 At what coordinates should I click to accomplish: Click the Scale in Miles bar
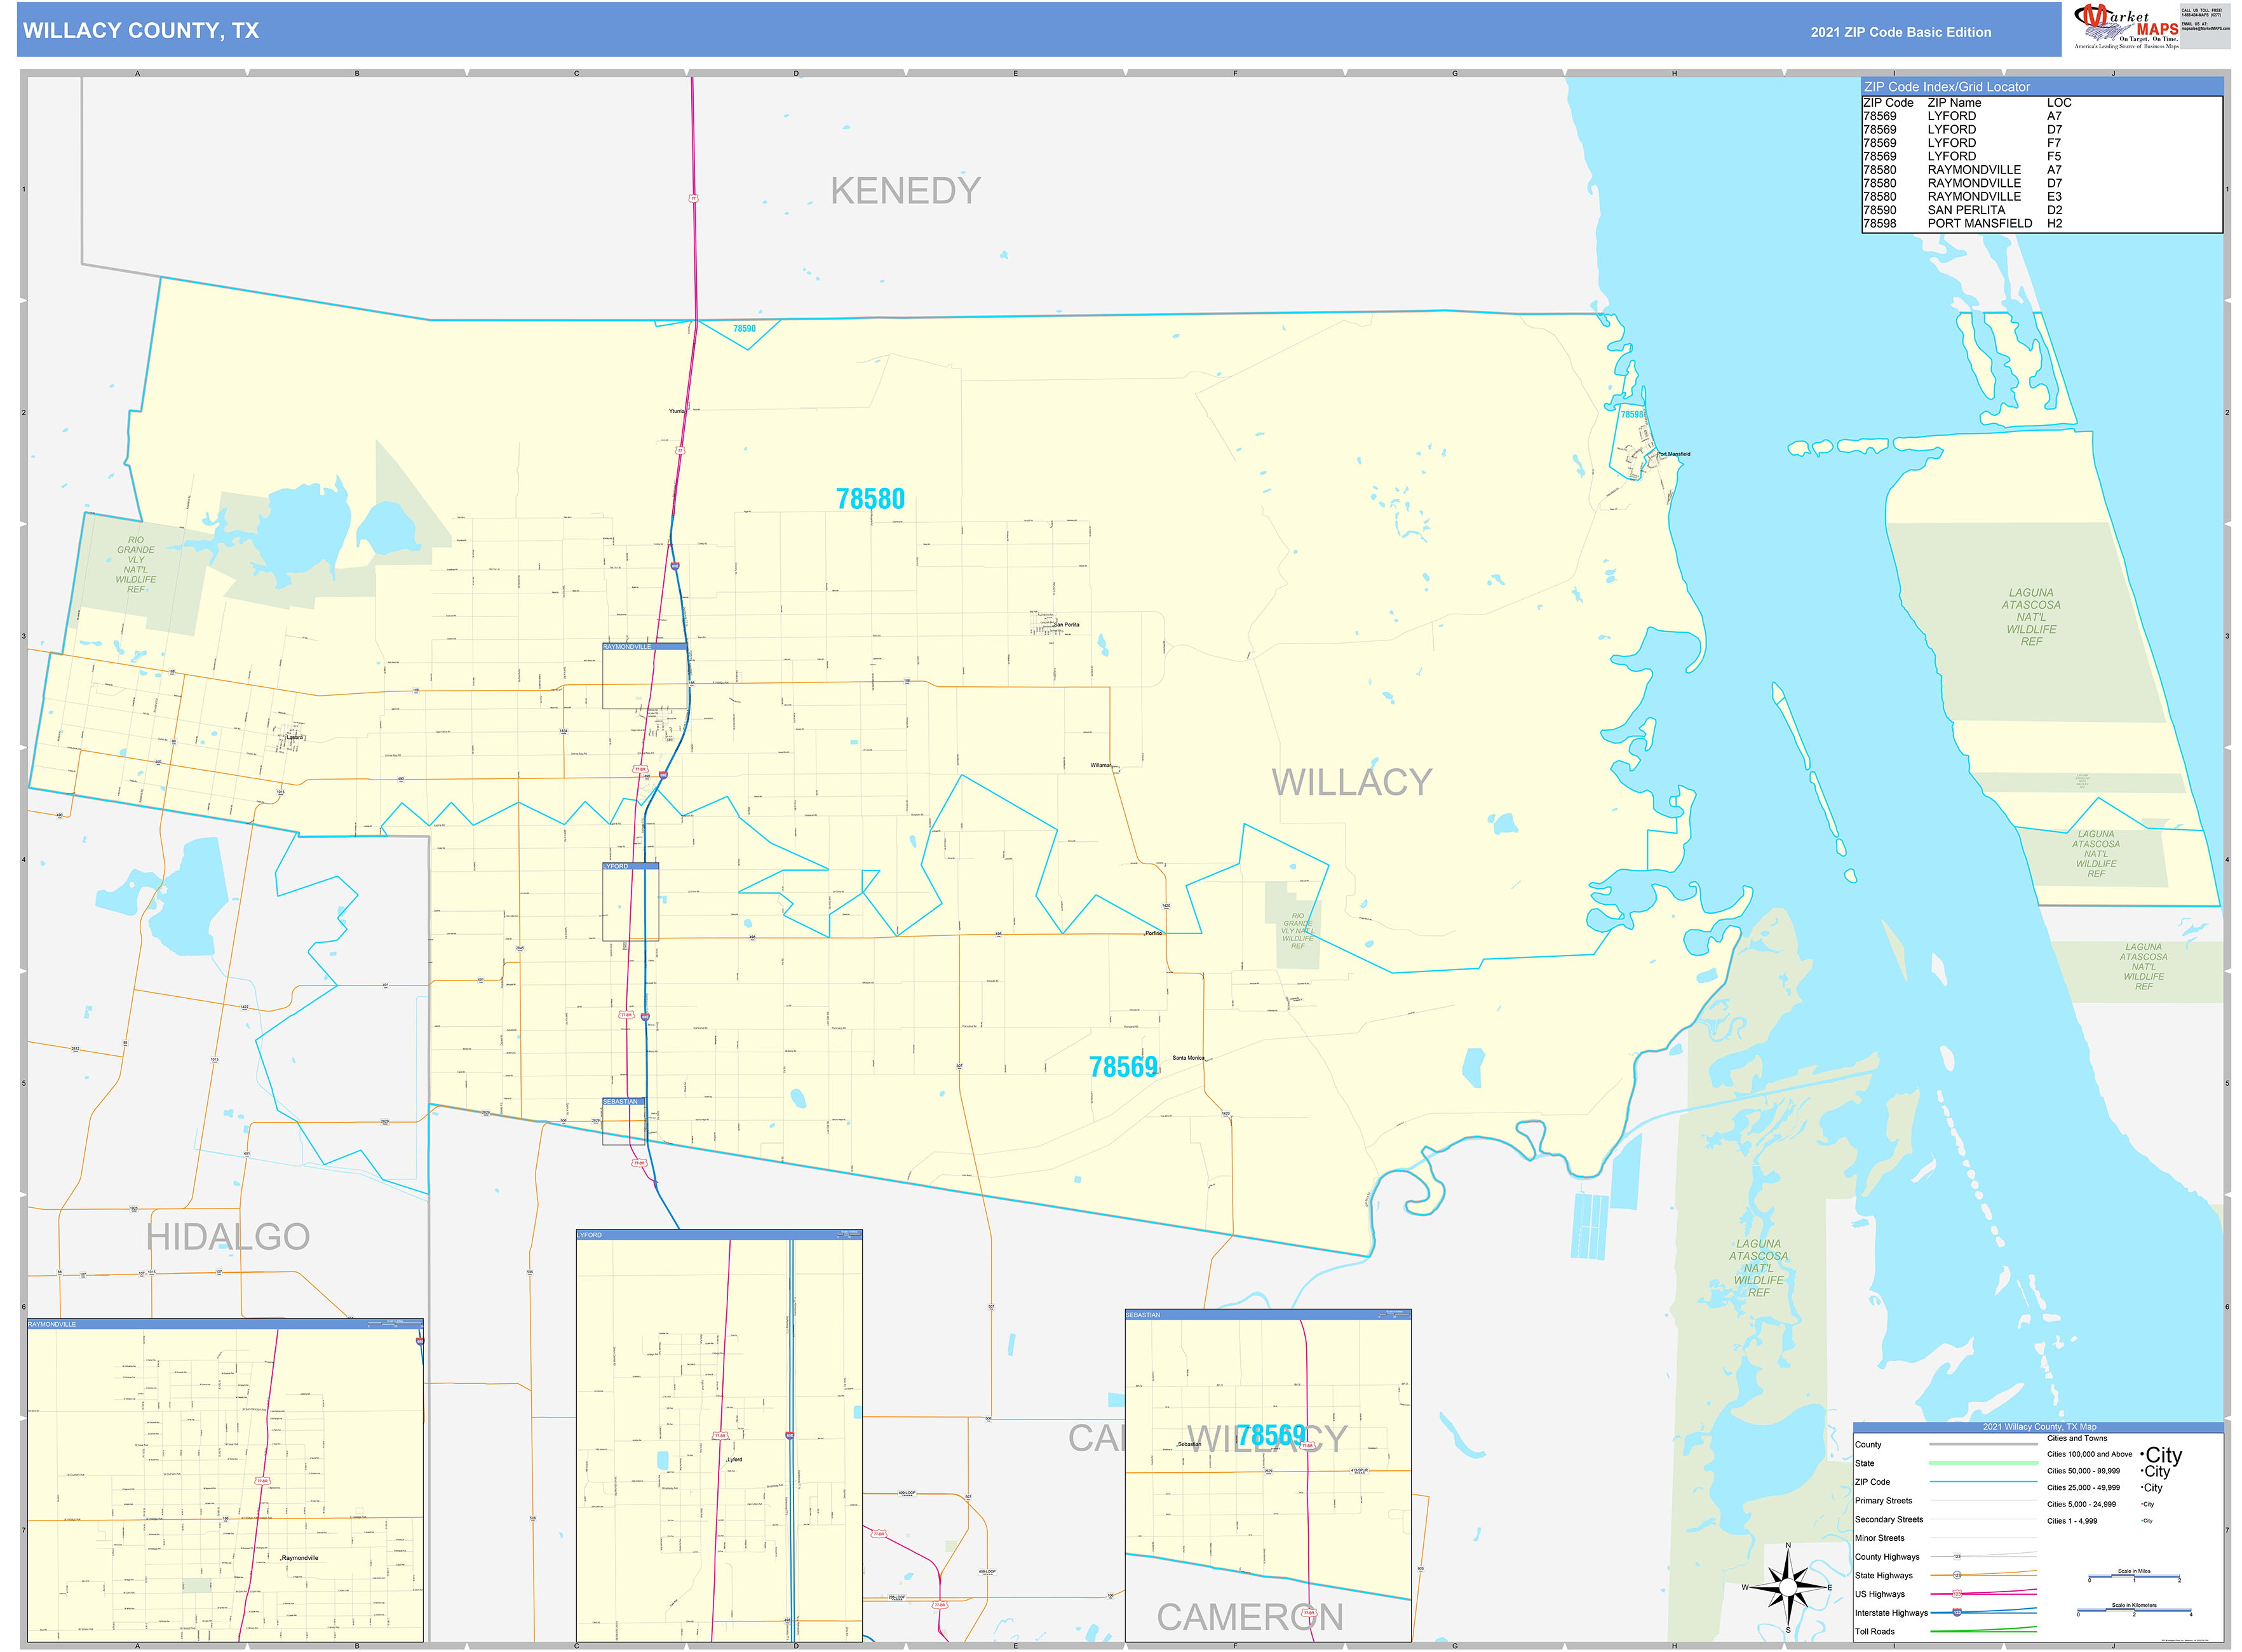coord(2134,1576)
